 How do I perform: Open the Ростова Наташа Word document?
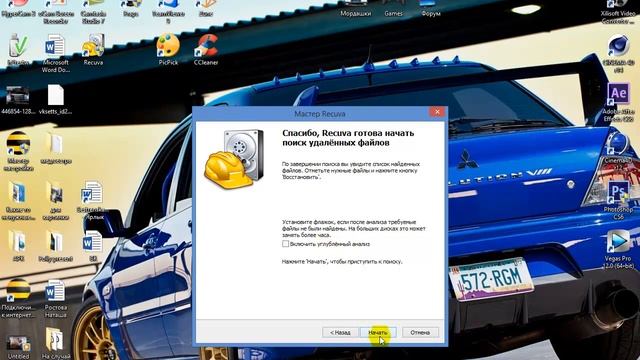click(x=56, y=299)
